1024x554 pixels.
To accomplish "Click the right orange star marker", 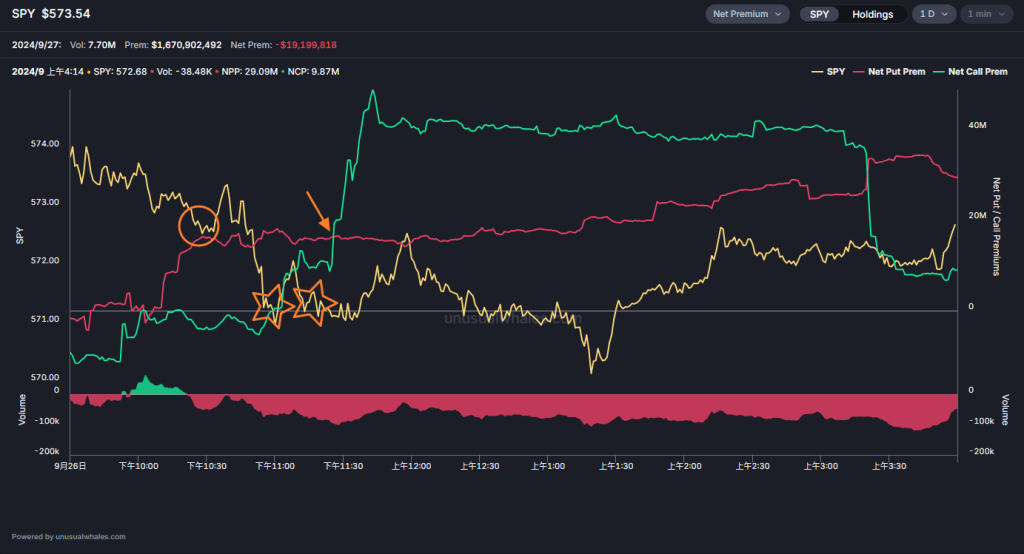I will click(315, 300).
